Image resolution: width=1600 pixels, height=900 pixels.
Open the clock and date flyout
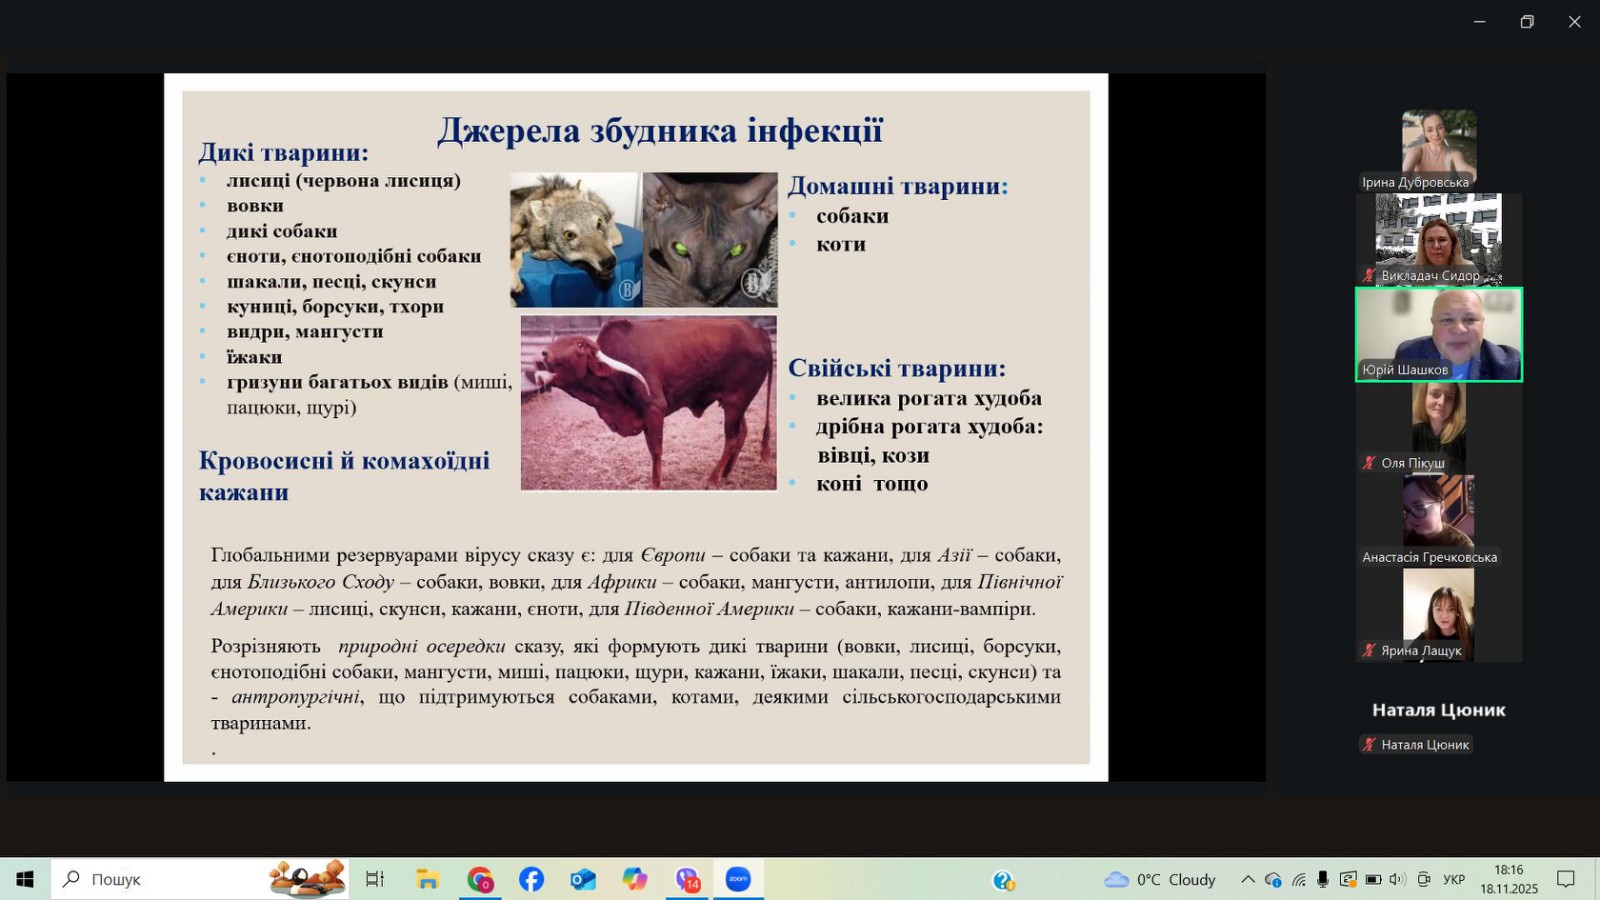[x=1509, y=879]
